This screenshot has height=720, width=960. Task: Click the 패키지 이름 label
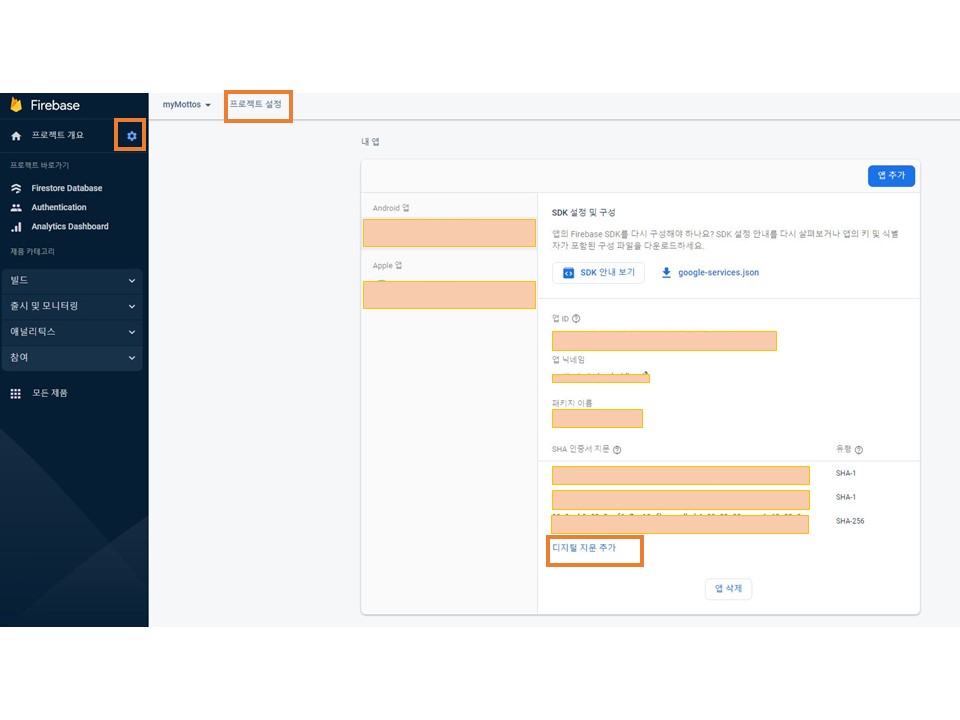572,403
